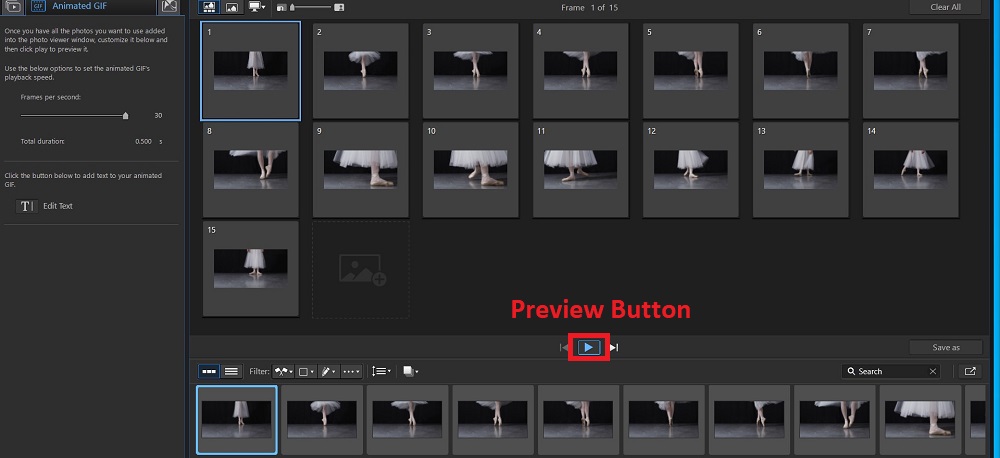Open the secondary monitor display dropdown
This screenshot has width=1000, height=458.
point(257,7)
